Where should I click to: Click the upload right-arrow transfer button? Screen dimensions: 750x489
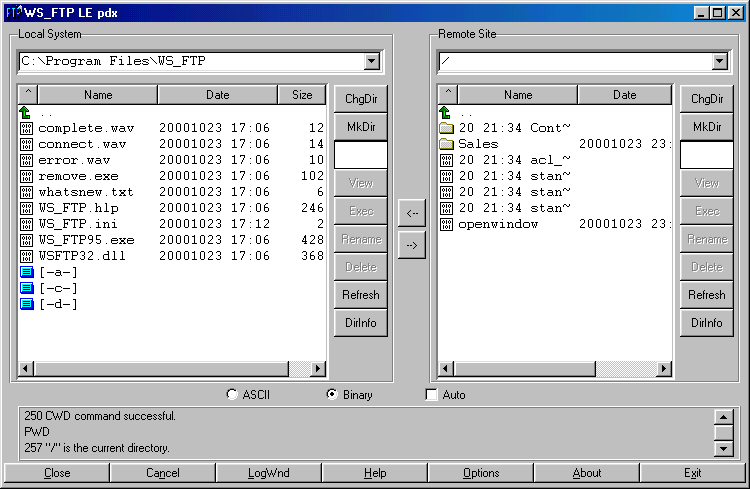pyautogui.click(x=411, y=243)
